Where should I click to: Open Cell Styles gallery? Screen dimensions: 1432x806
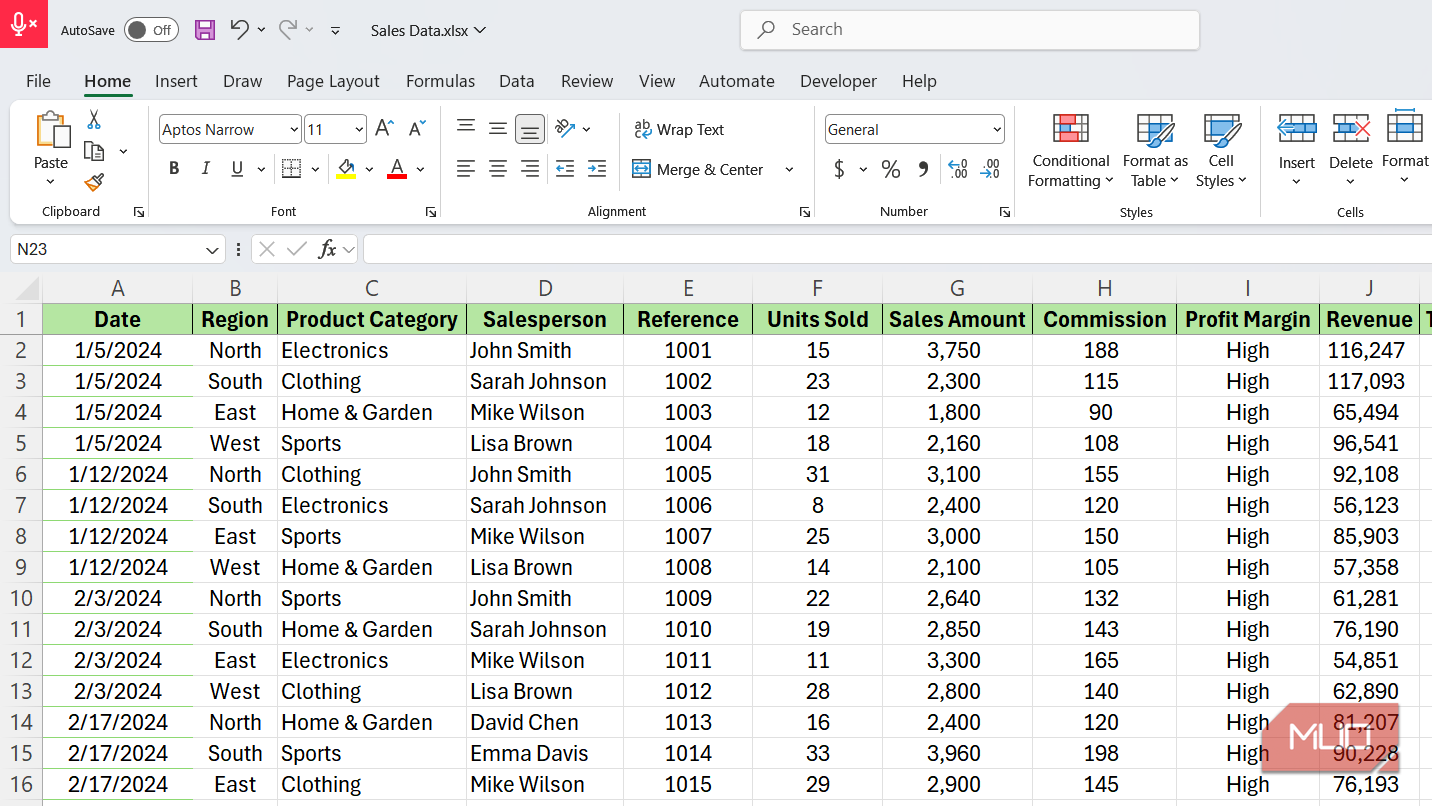click(x=1222, y=150)
